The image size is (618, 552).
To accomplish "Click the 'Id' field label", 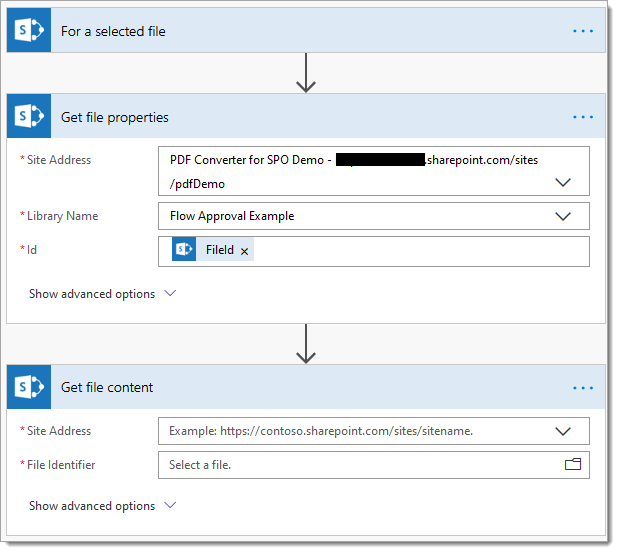I will coord(32,250).
